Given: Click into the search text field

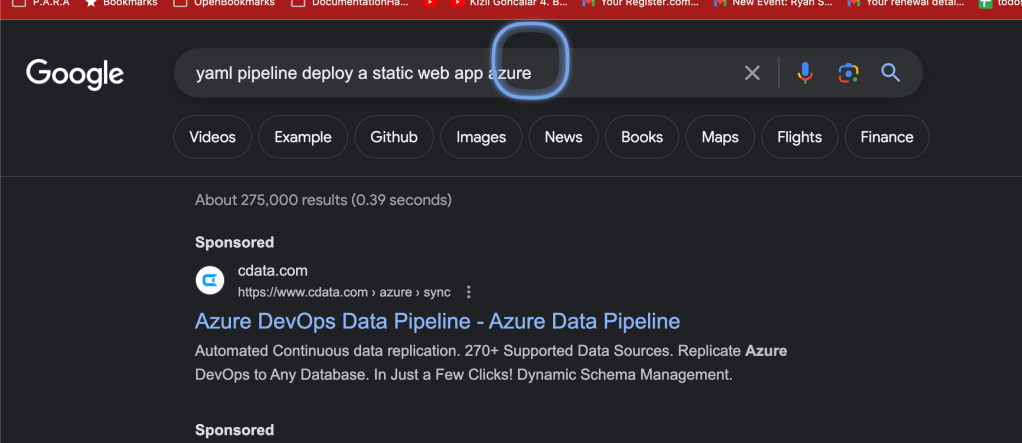Looking at the screenshot, I should point(456,73).
